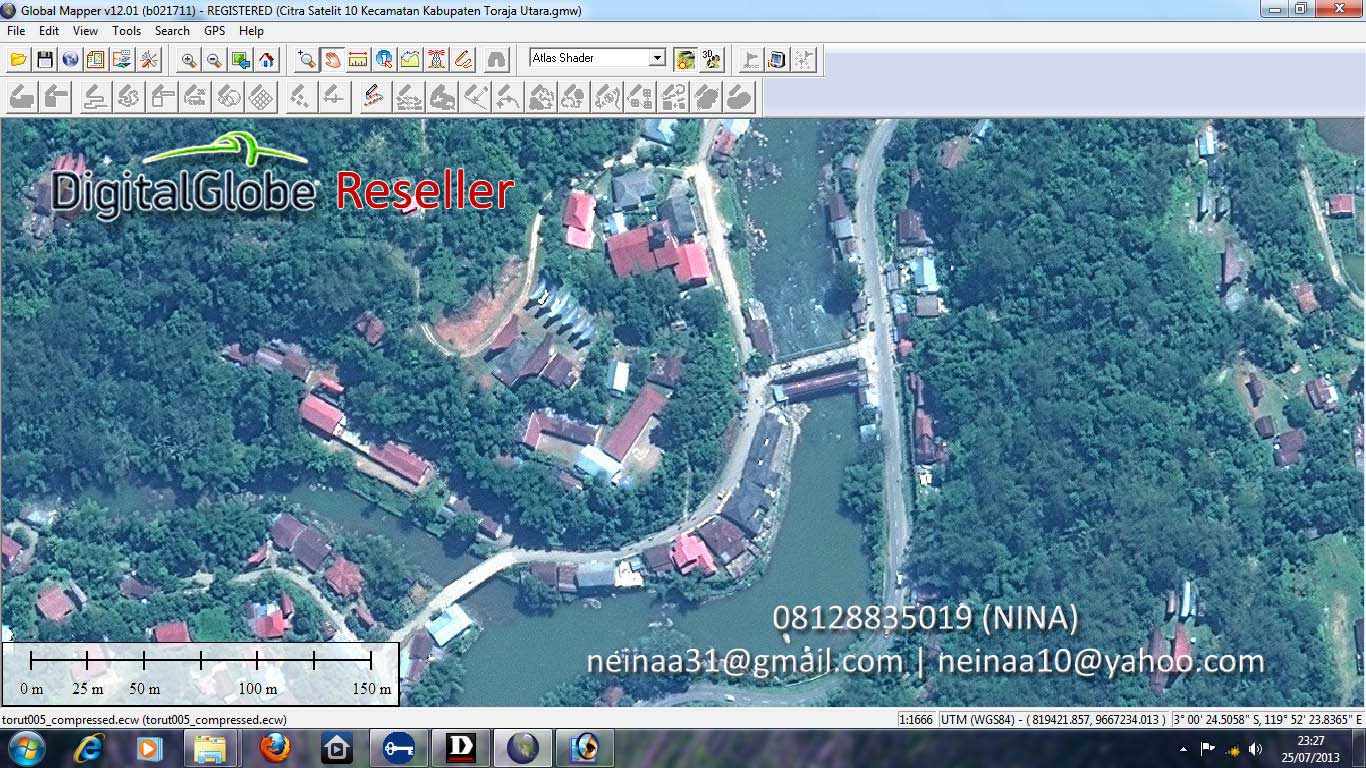
Task: Open the Tools menu
Action: pyautogui.click(x=126, y=31)
